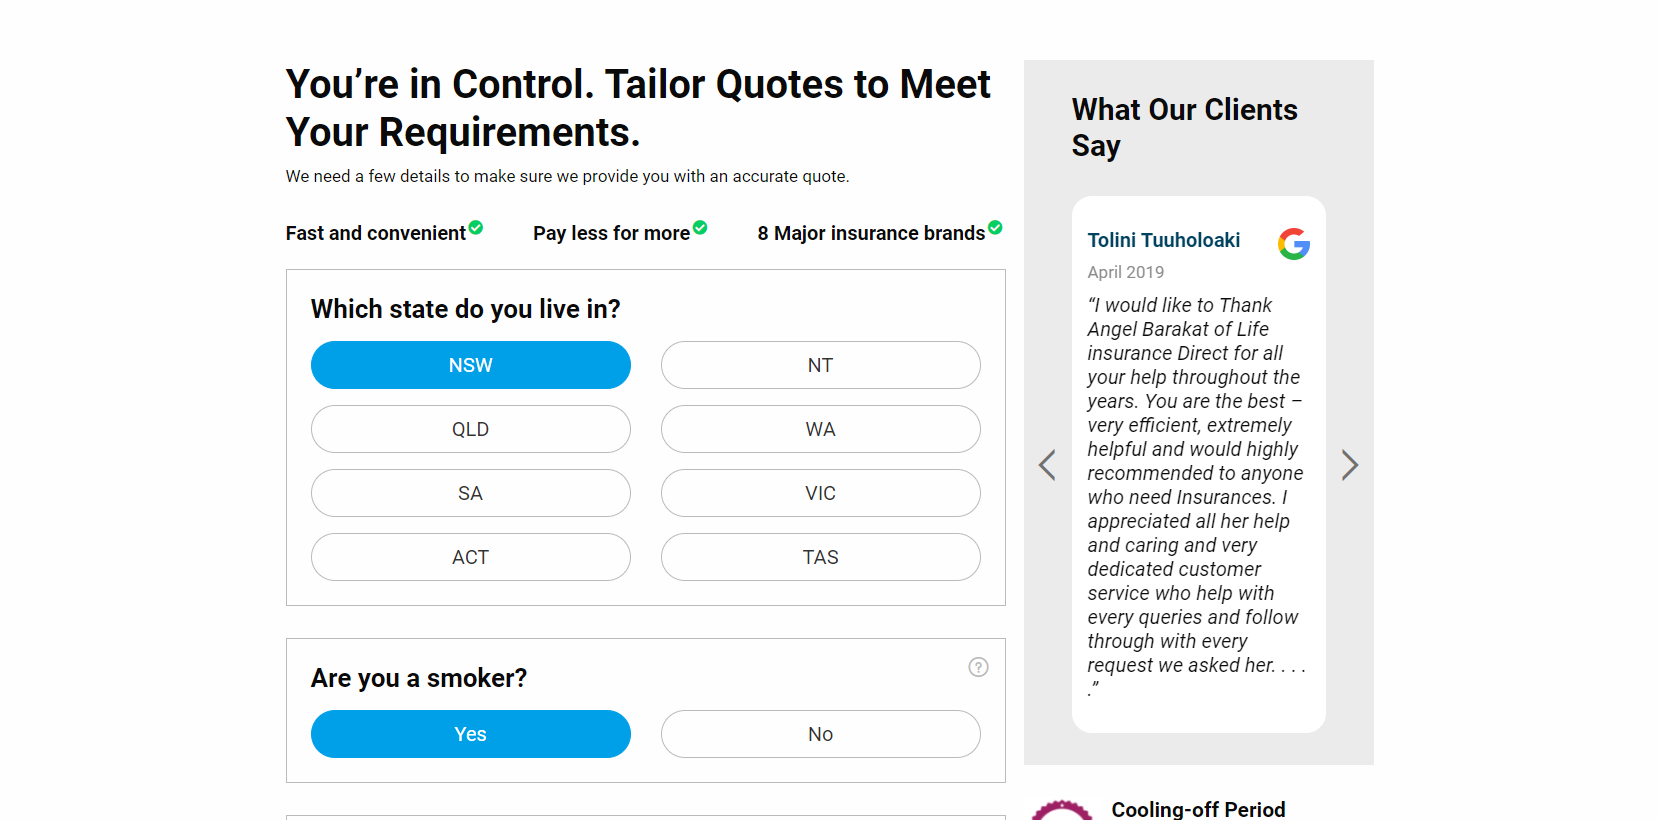Open reviewer name Tolini Tuuholoaki
The image size is (1658, 820).
coord(1164,240)
